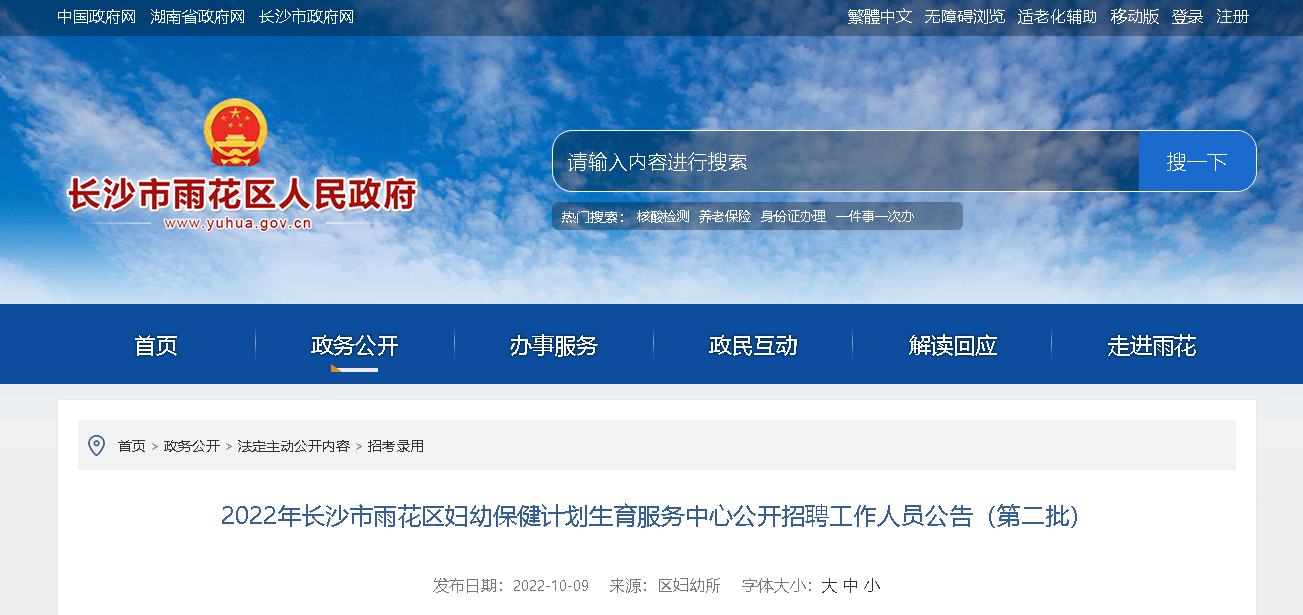Enable 适老化辅助 mode
Viewport: 1303px width, 615px height.
point(1057,17)
